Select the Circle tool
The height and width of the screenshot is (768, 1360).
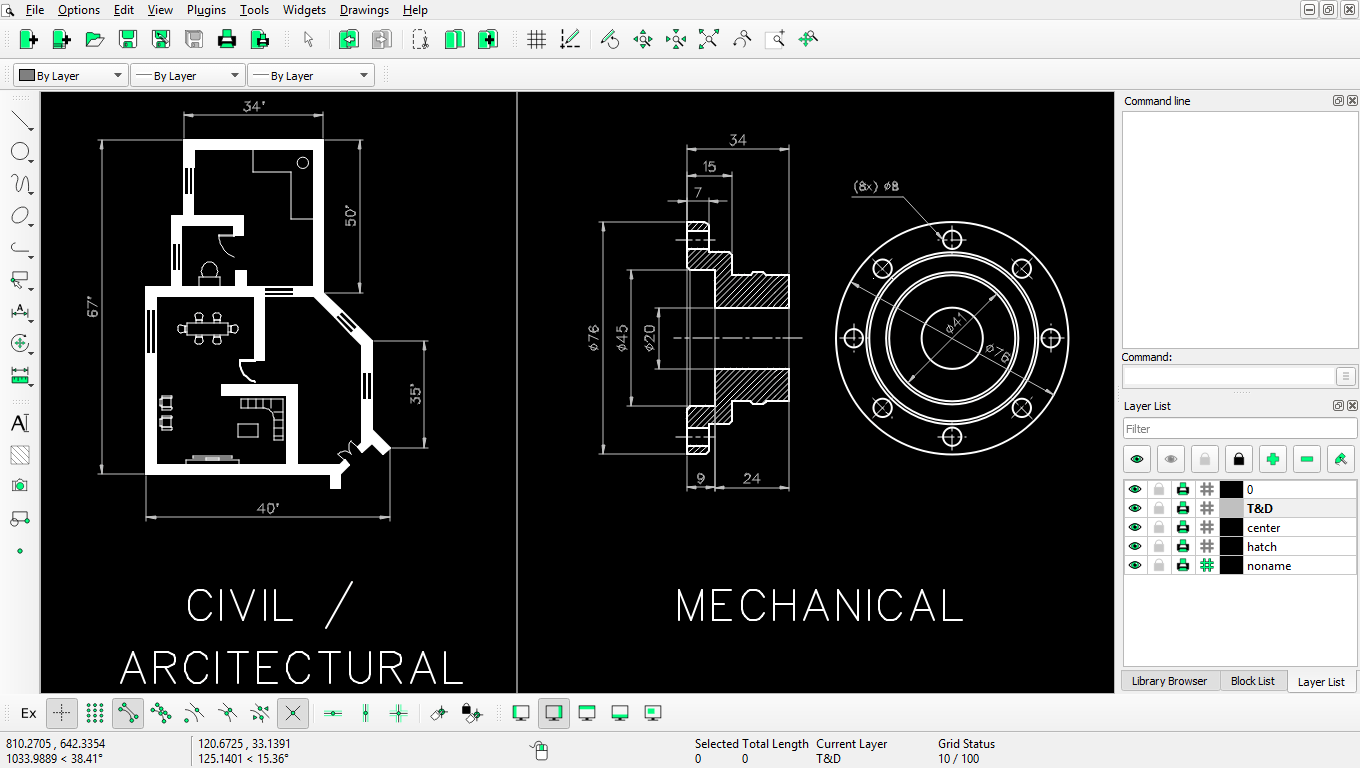pos(21,151)
